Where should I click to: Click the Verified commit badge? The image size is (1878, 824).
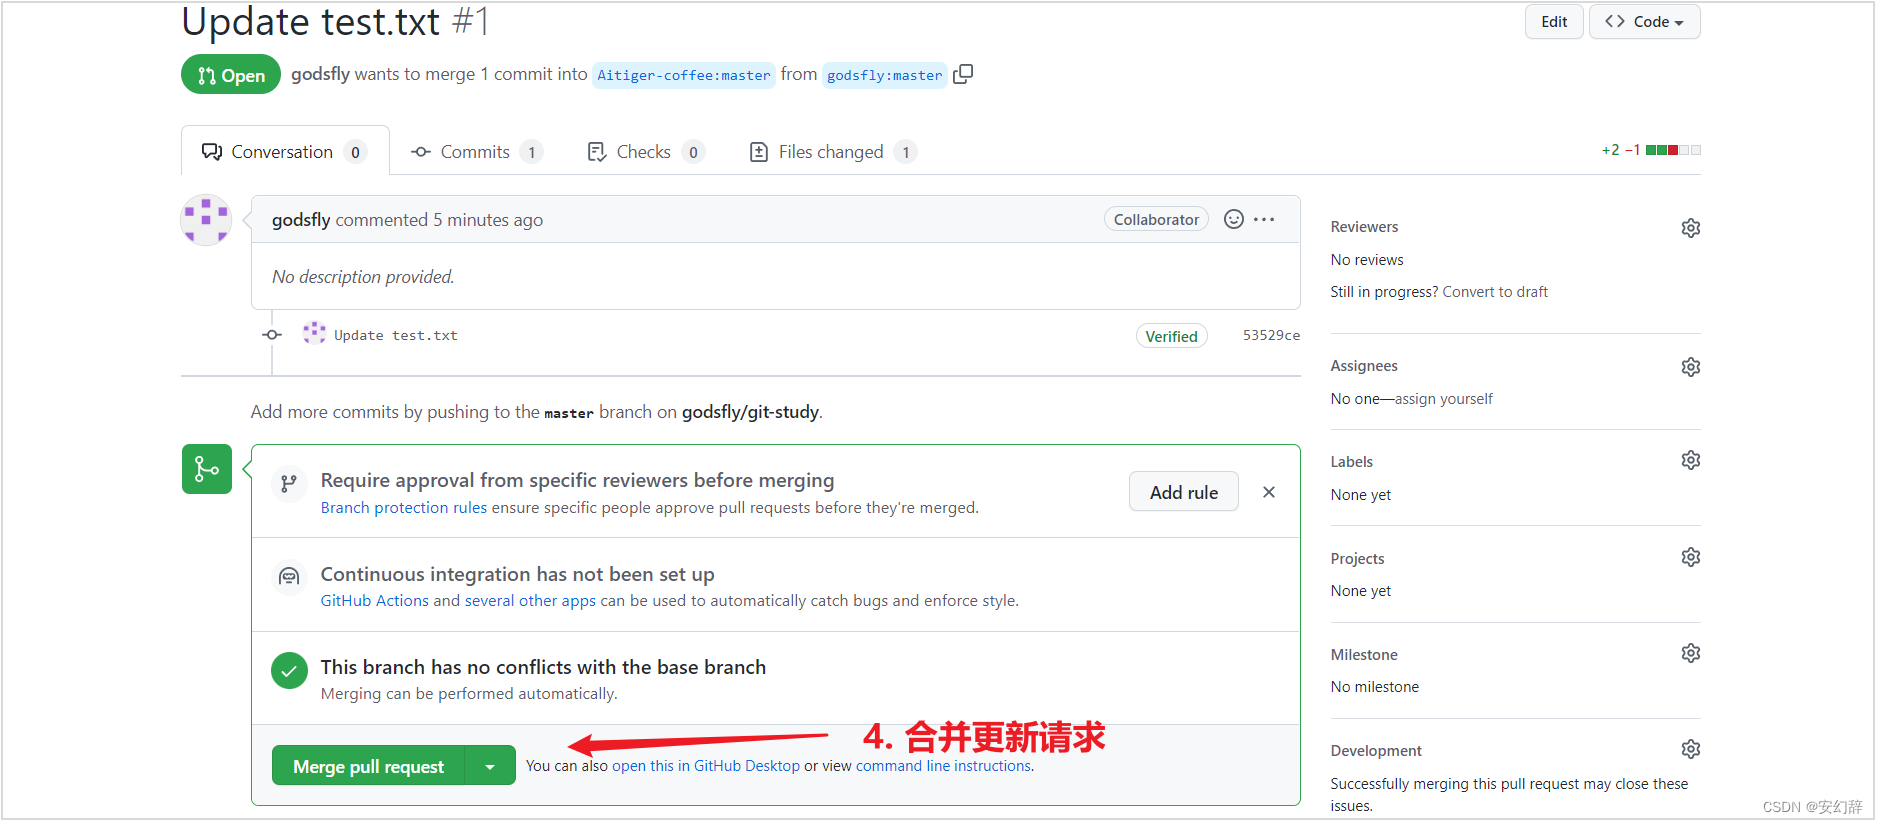tap(1172, 336)
